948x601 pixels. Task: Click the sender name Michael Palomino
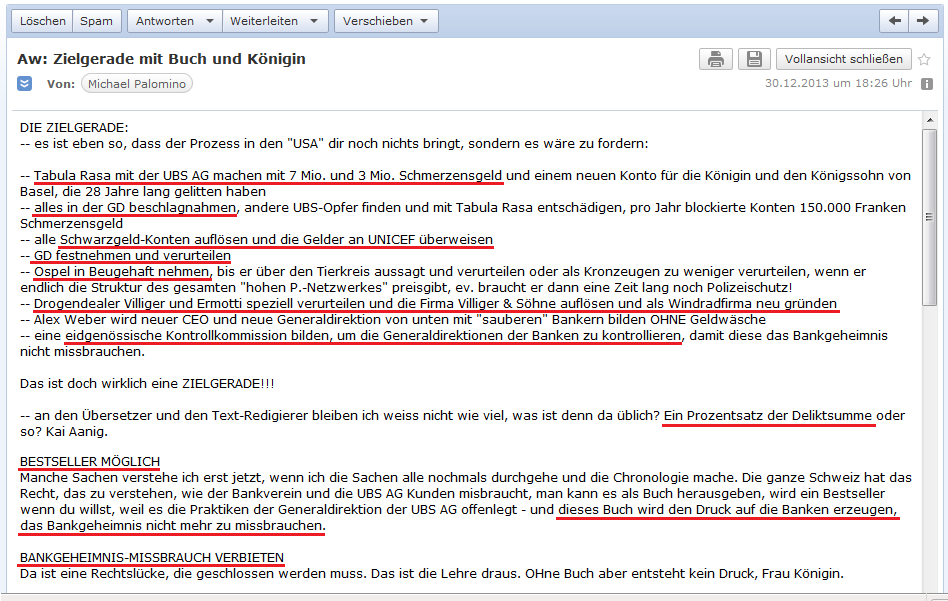(136, 83)
